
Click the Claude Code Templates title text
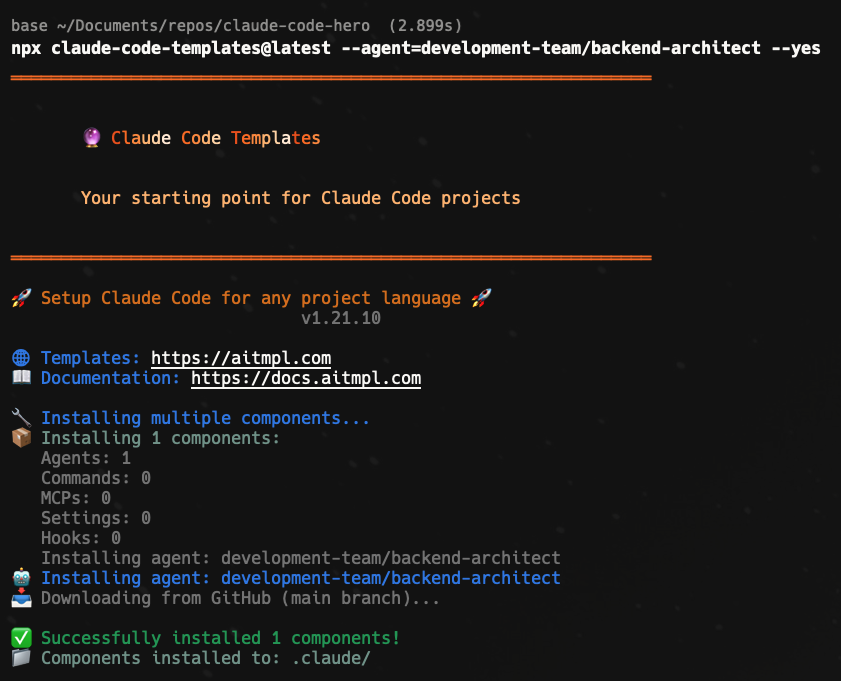[x=216, y=138]
